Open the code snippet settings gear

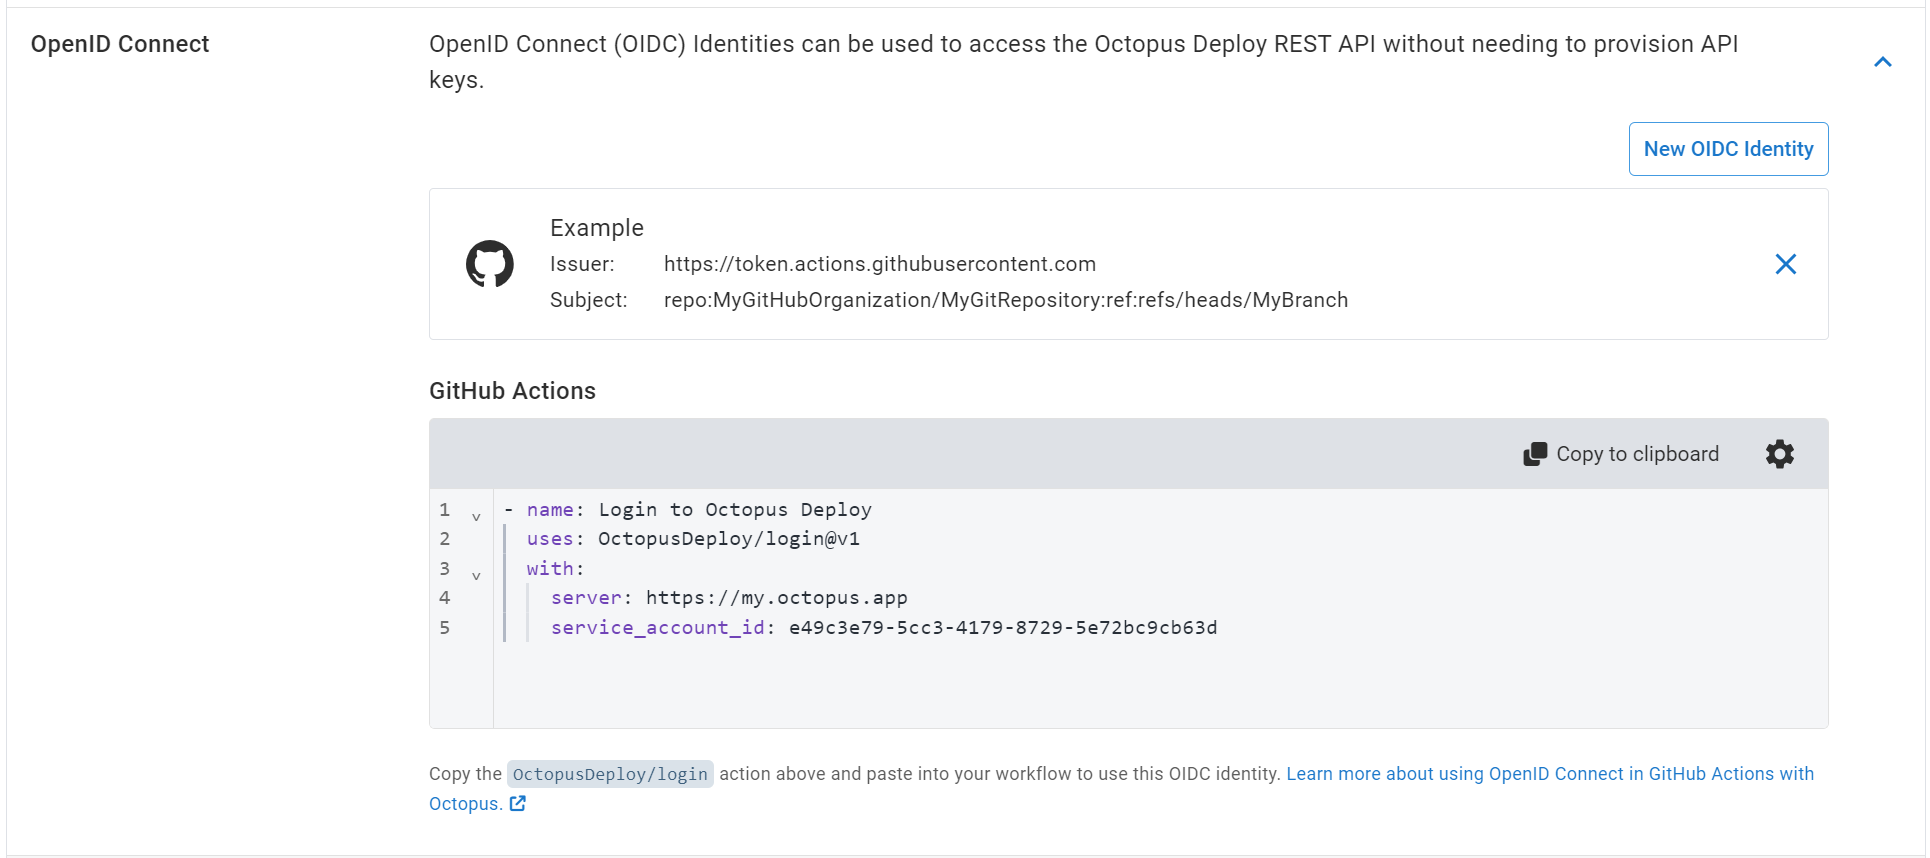tap(1779, 454)
